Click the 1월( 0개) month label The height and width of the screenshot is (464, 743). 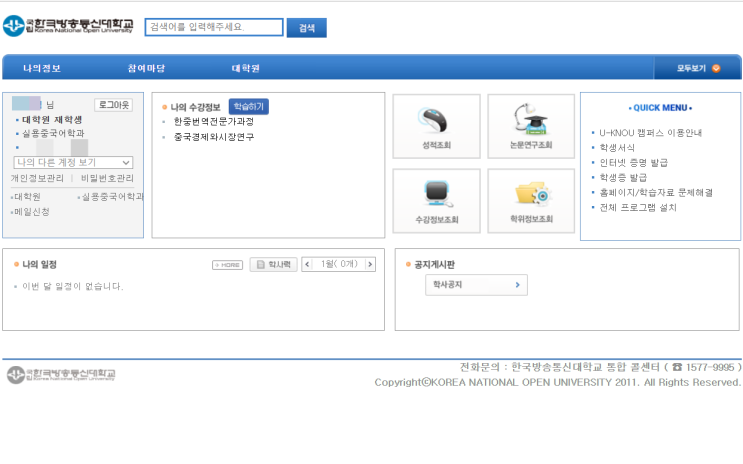(339, 264)
